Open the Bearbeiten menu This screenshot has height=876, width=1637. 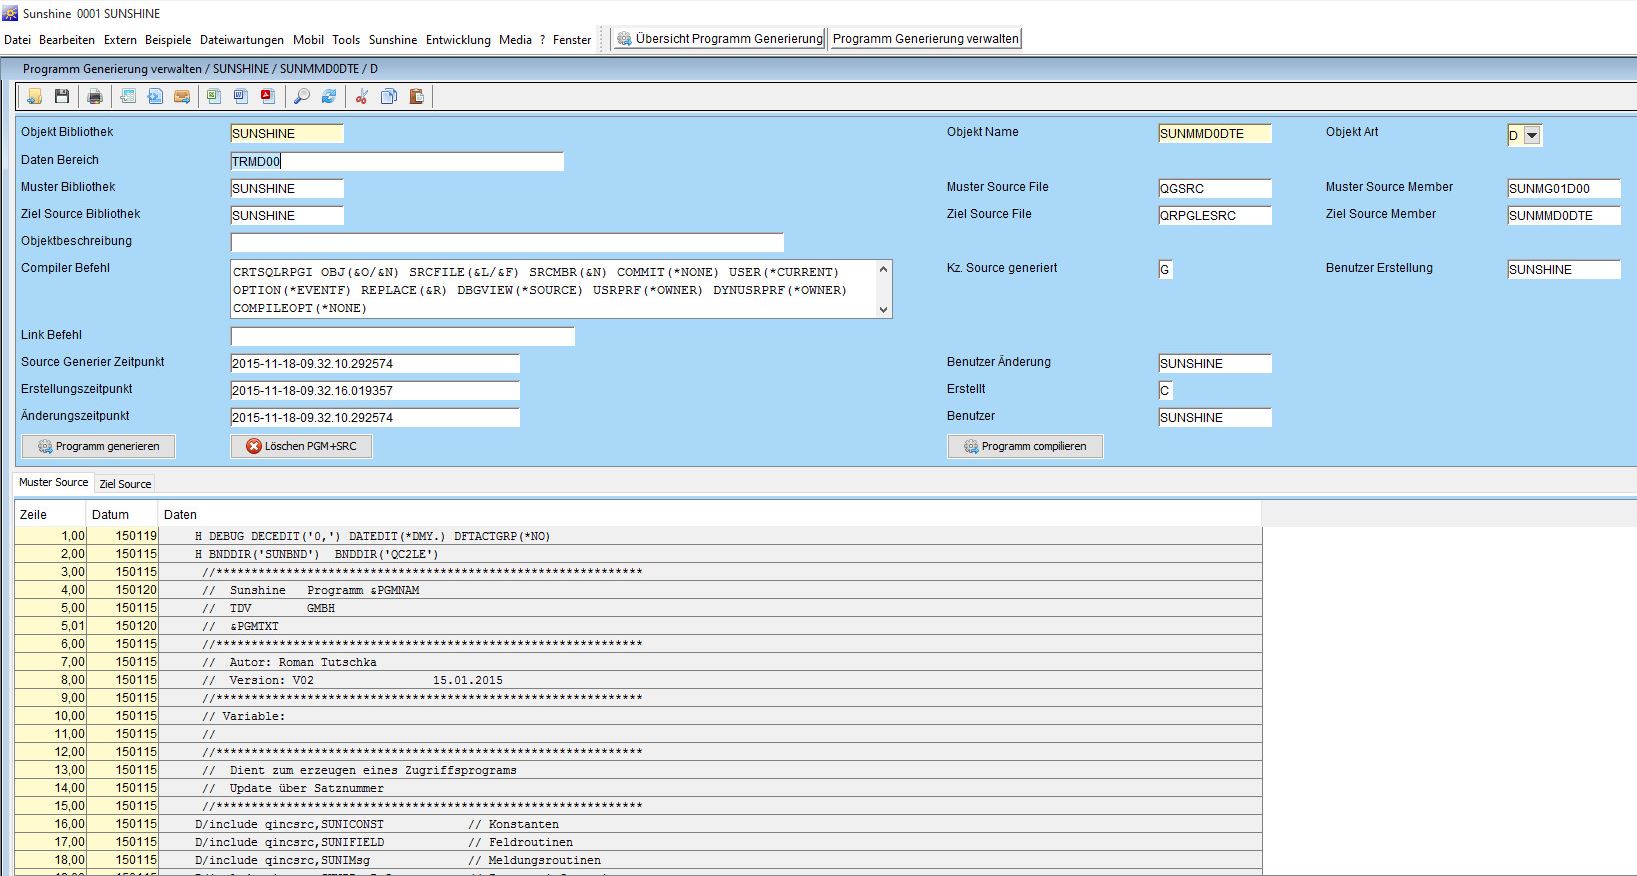pos(67,40)
